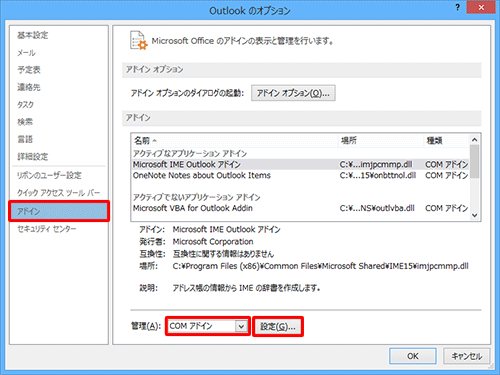Sort add-ins by 名前 column header
Screen dimensions: 500x375
[234, 141]
